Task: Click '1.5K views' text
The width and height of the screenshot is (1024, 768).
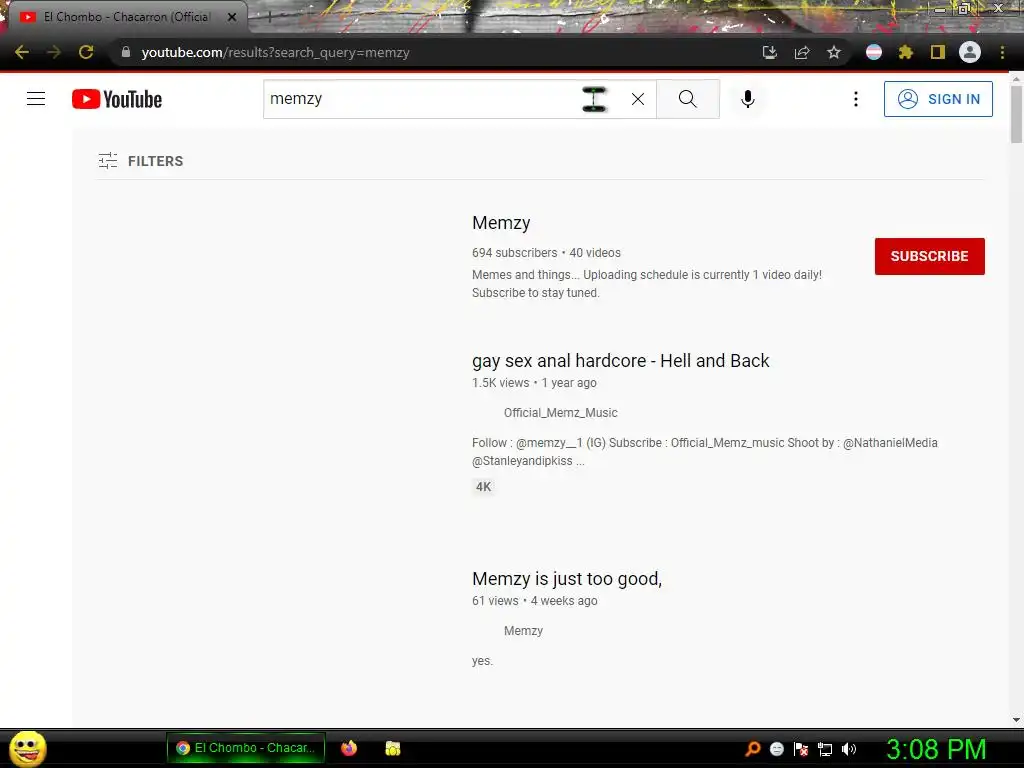Action: tap(500, 383)
